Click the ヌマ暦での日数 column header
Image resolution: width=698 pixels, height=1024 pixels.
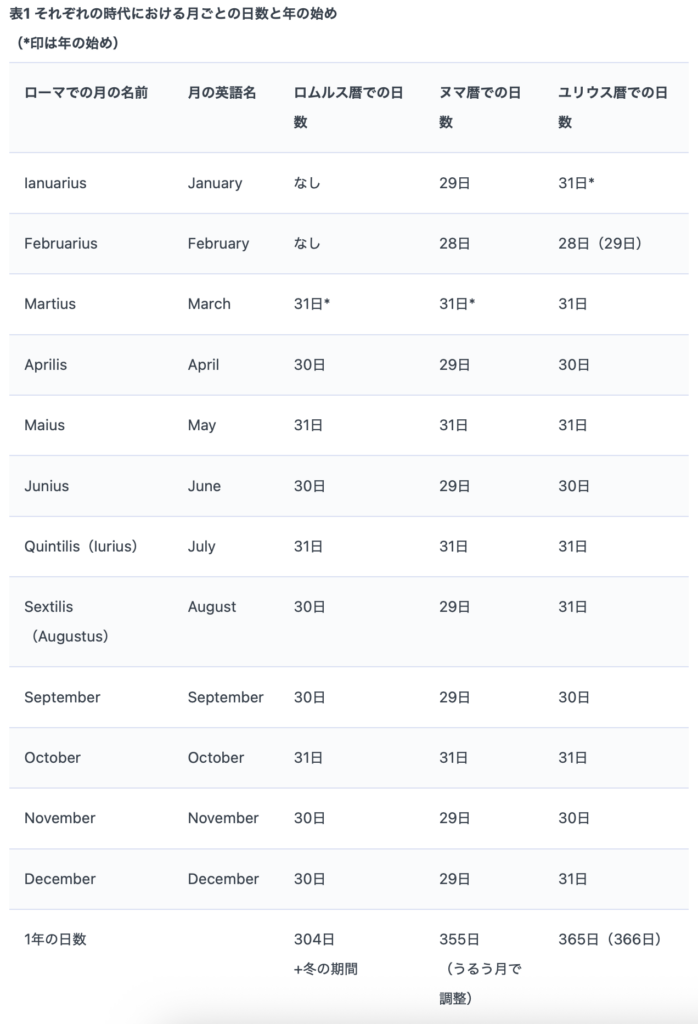pyautogui.click(x=480, y=107)
